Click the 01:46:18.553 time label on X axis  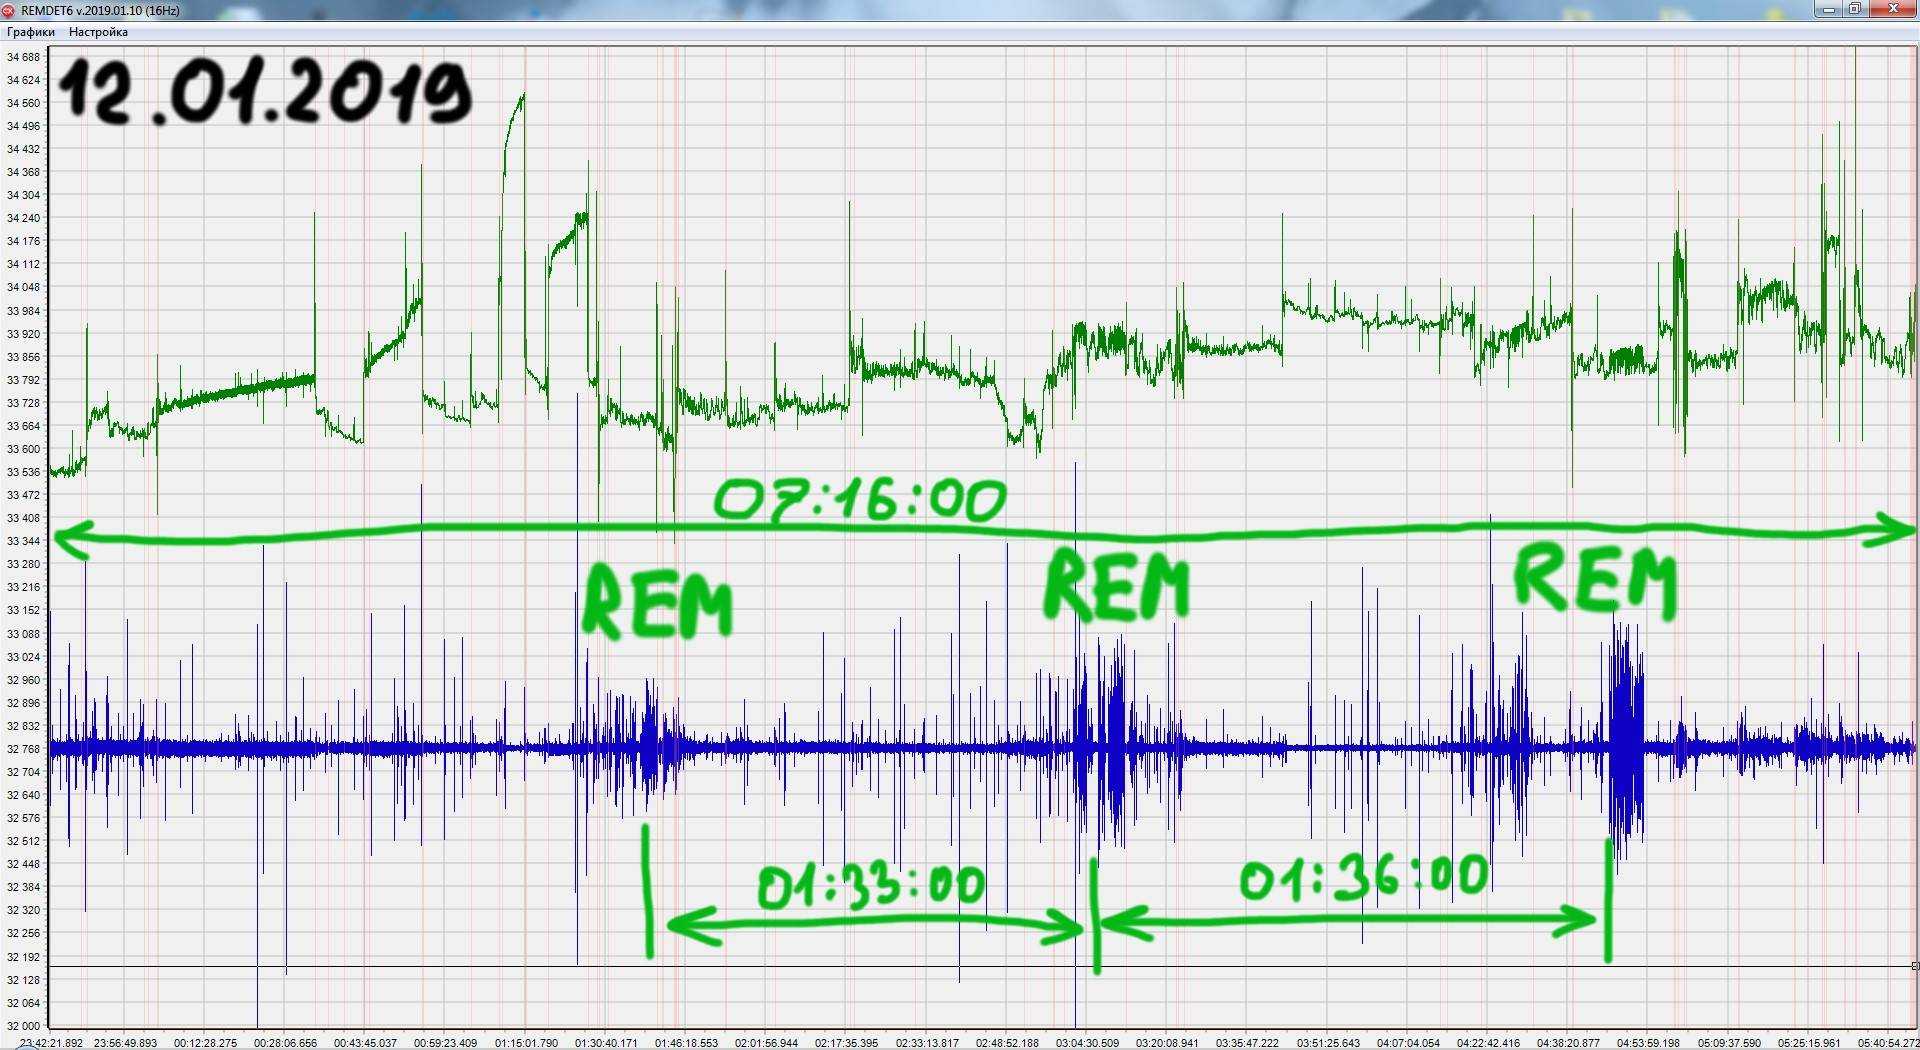(686, 1043)
